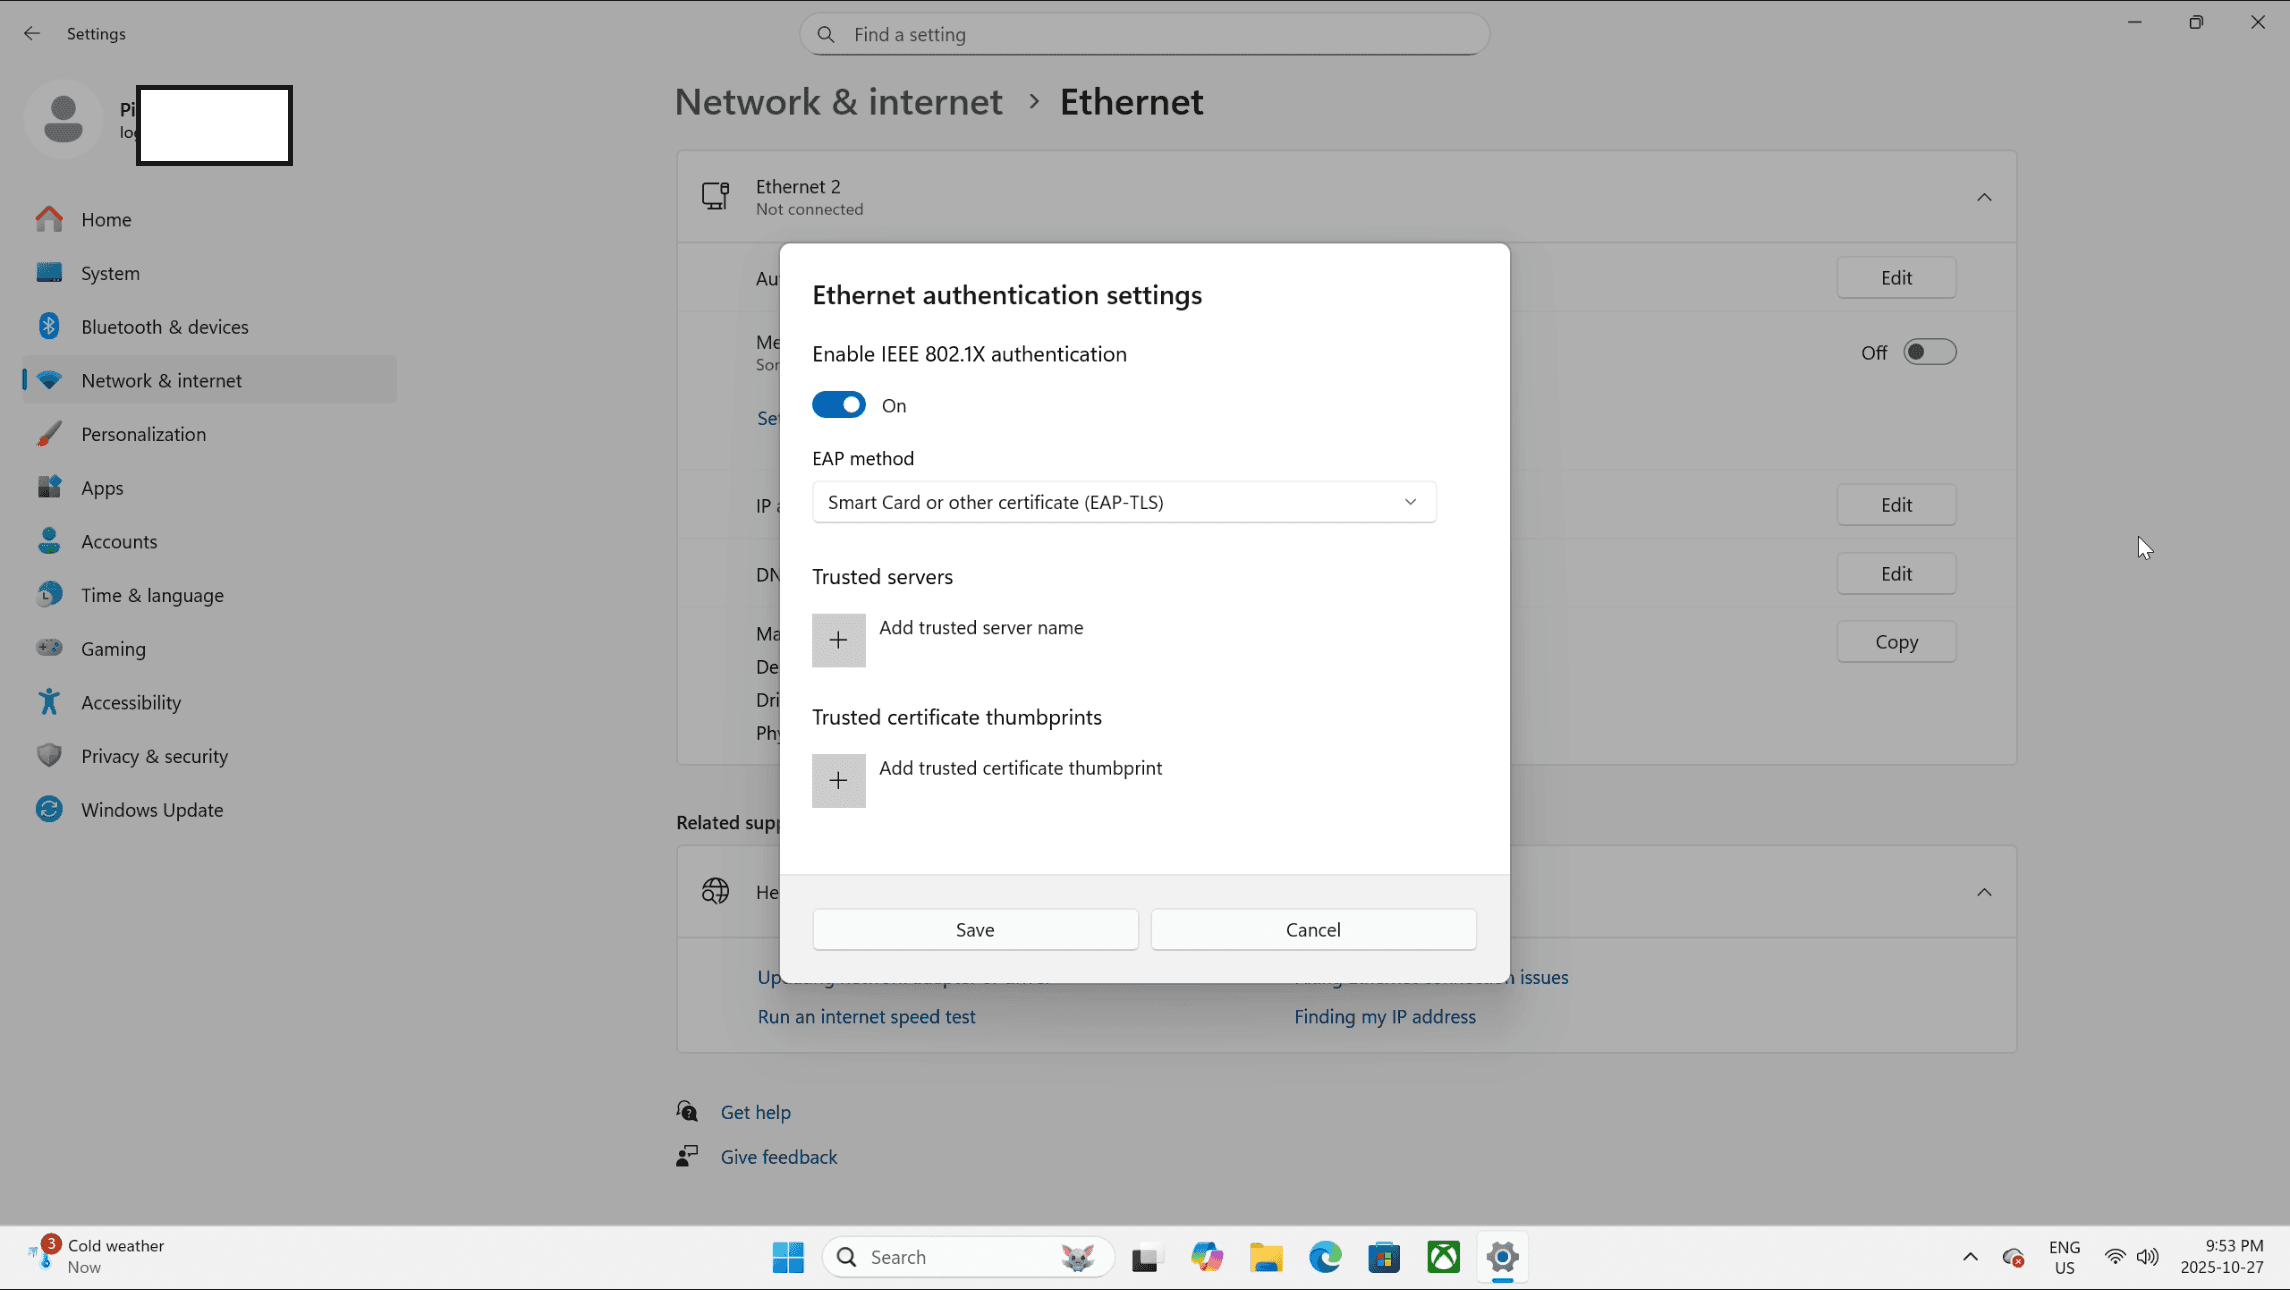
Task: Collapse the Ethernet 2 section chevron
Action: [1984, 197]
